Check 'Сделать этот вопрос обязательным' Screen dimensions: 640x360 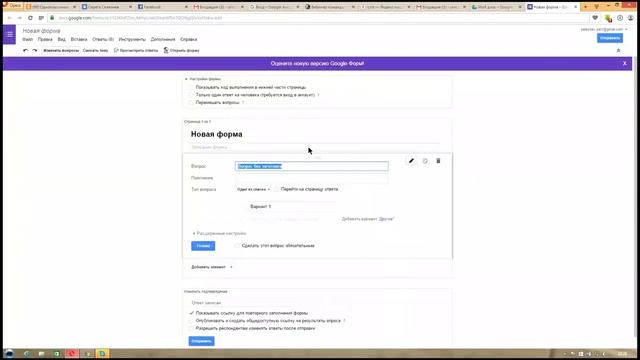(x=237, y=246)
